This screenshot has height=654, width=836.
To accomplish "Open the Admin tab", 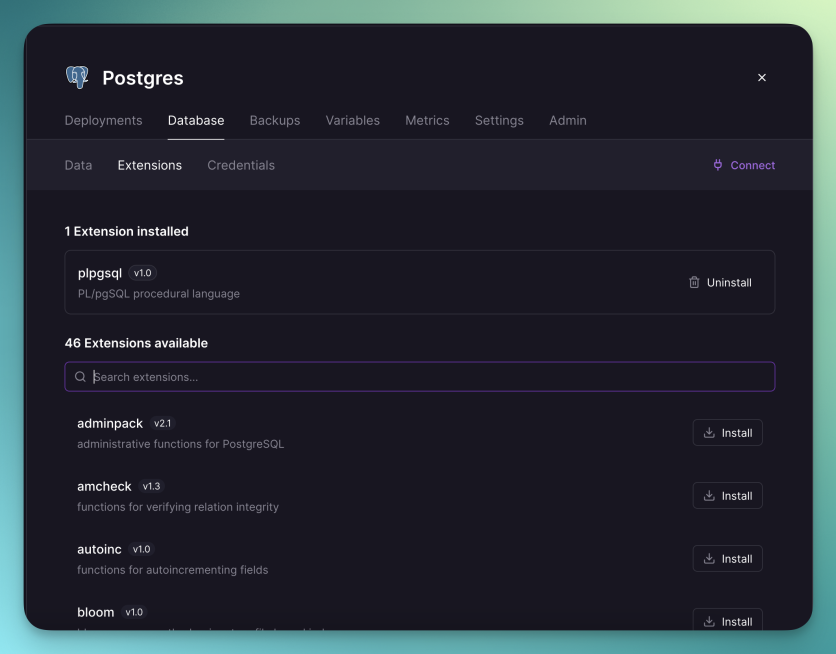I will (568, 120).
